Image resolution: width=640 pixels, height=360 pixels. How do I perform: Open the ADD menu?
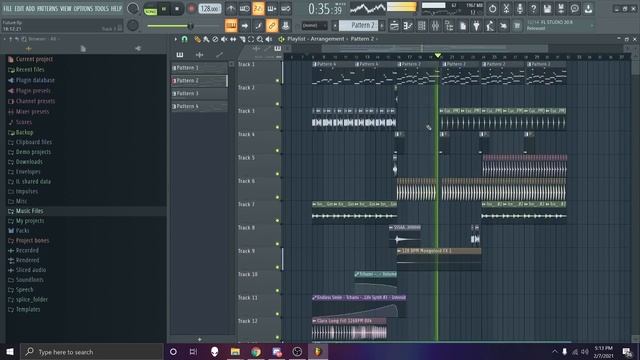(30, 9)
